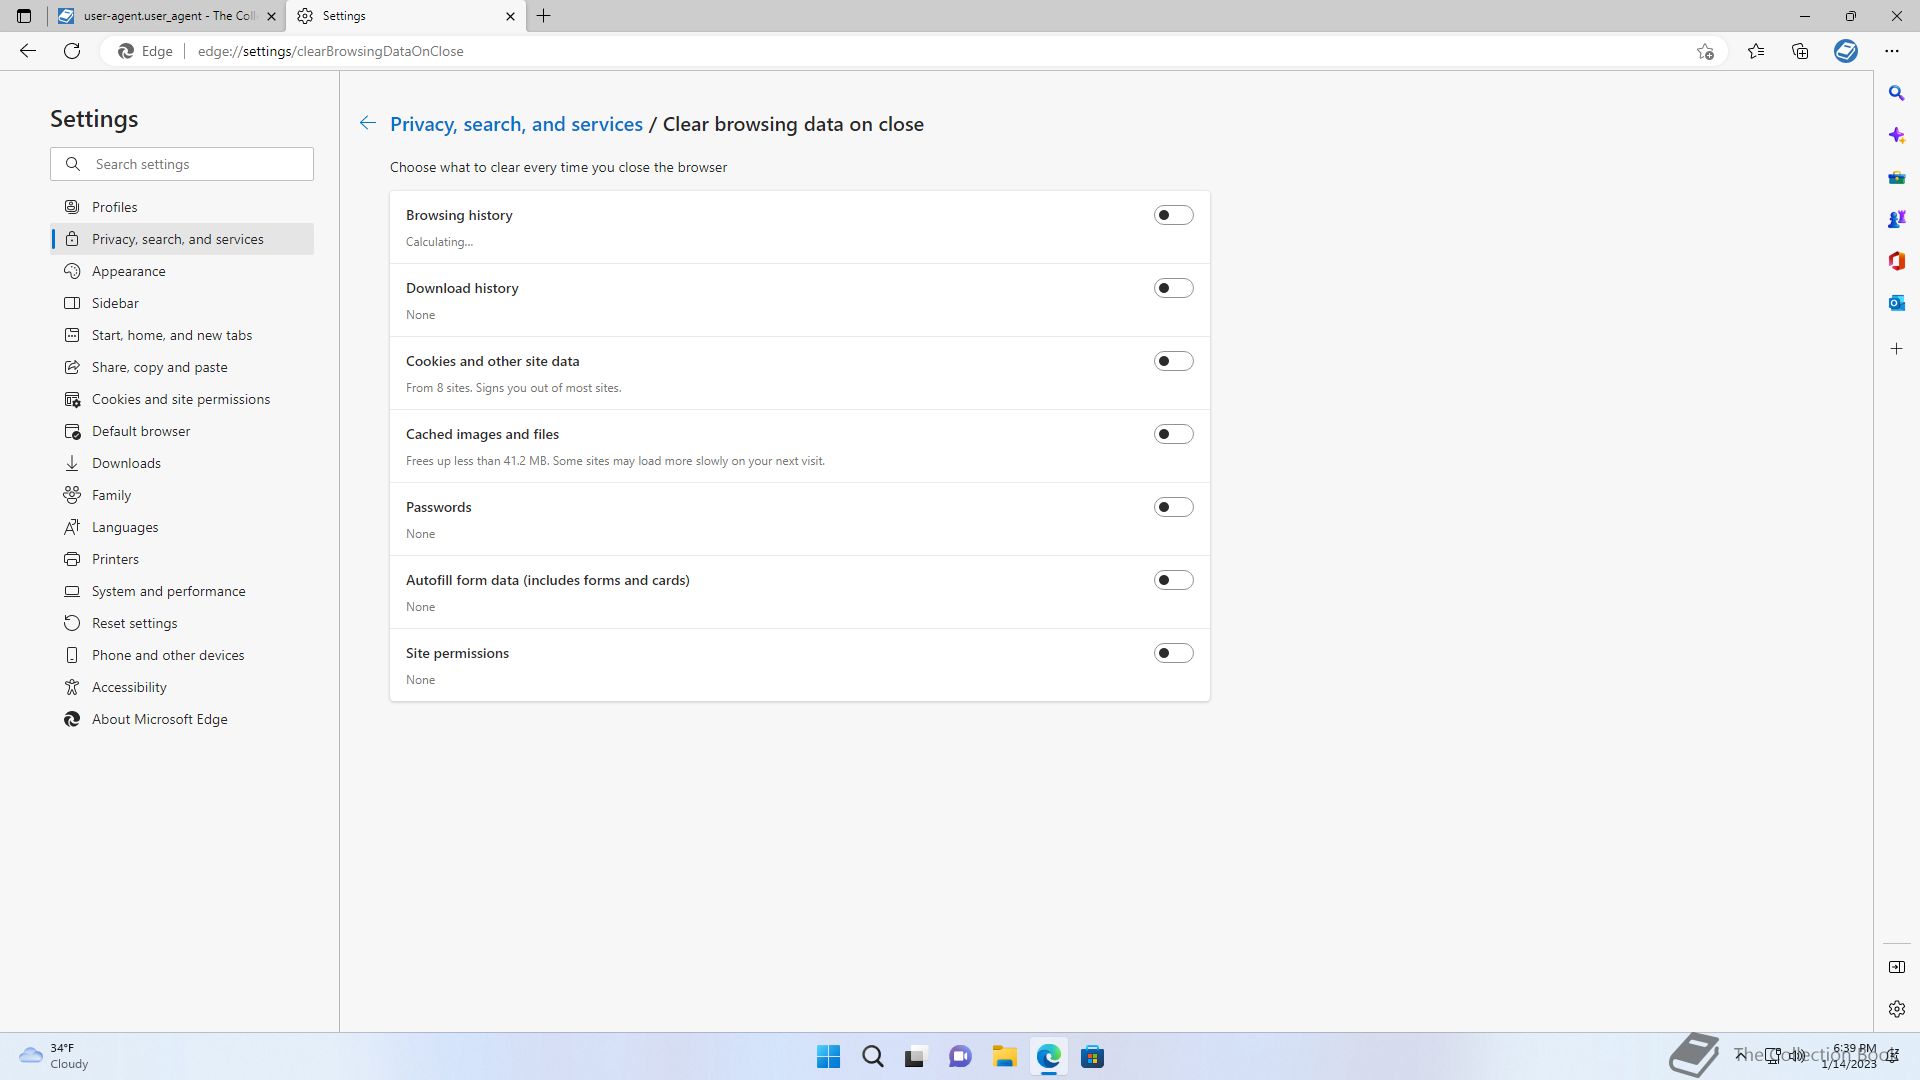The height and width of the screenshot is (1080, 1920).
Task: Enable the Passwords clear-on-close toggle
Action: tap(1173, 507)
